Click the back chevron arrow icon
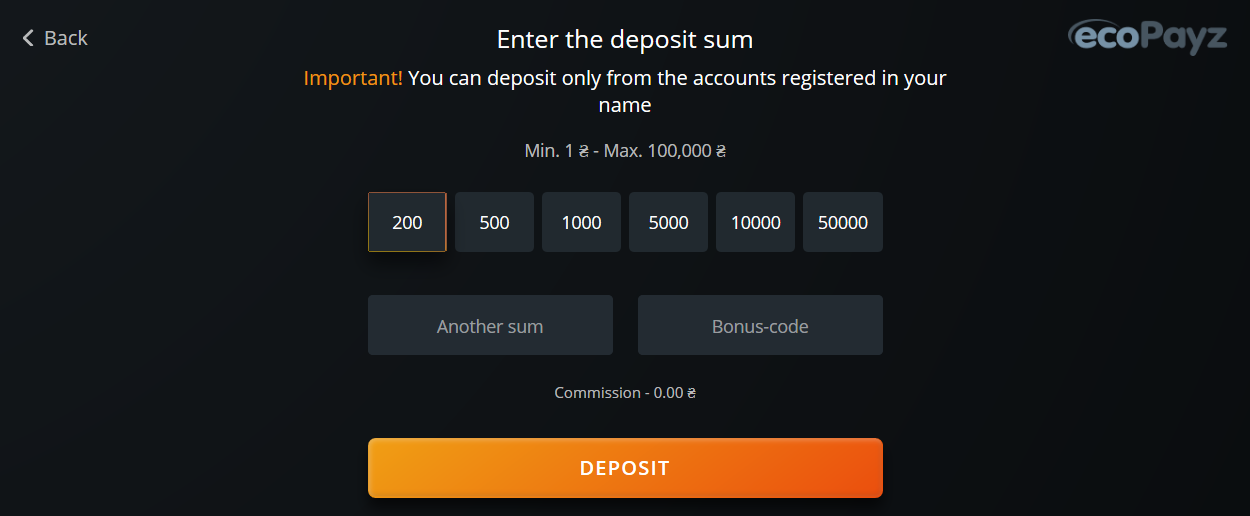Viewport: 1250px width, 516px height. click(28, 38)
